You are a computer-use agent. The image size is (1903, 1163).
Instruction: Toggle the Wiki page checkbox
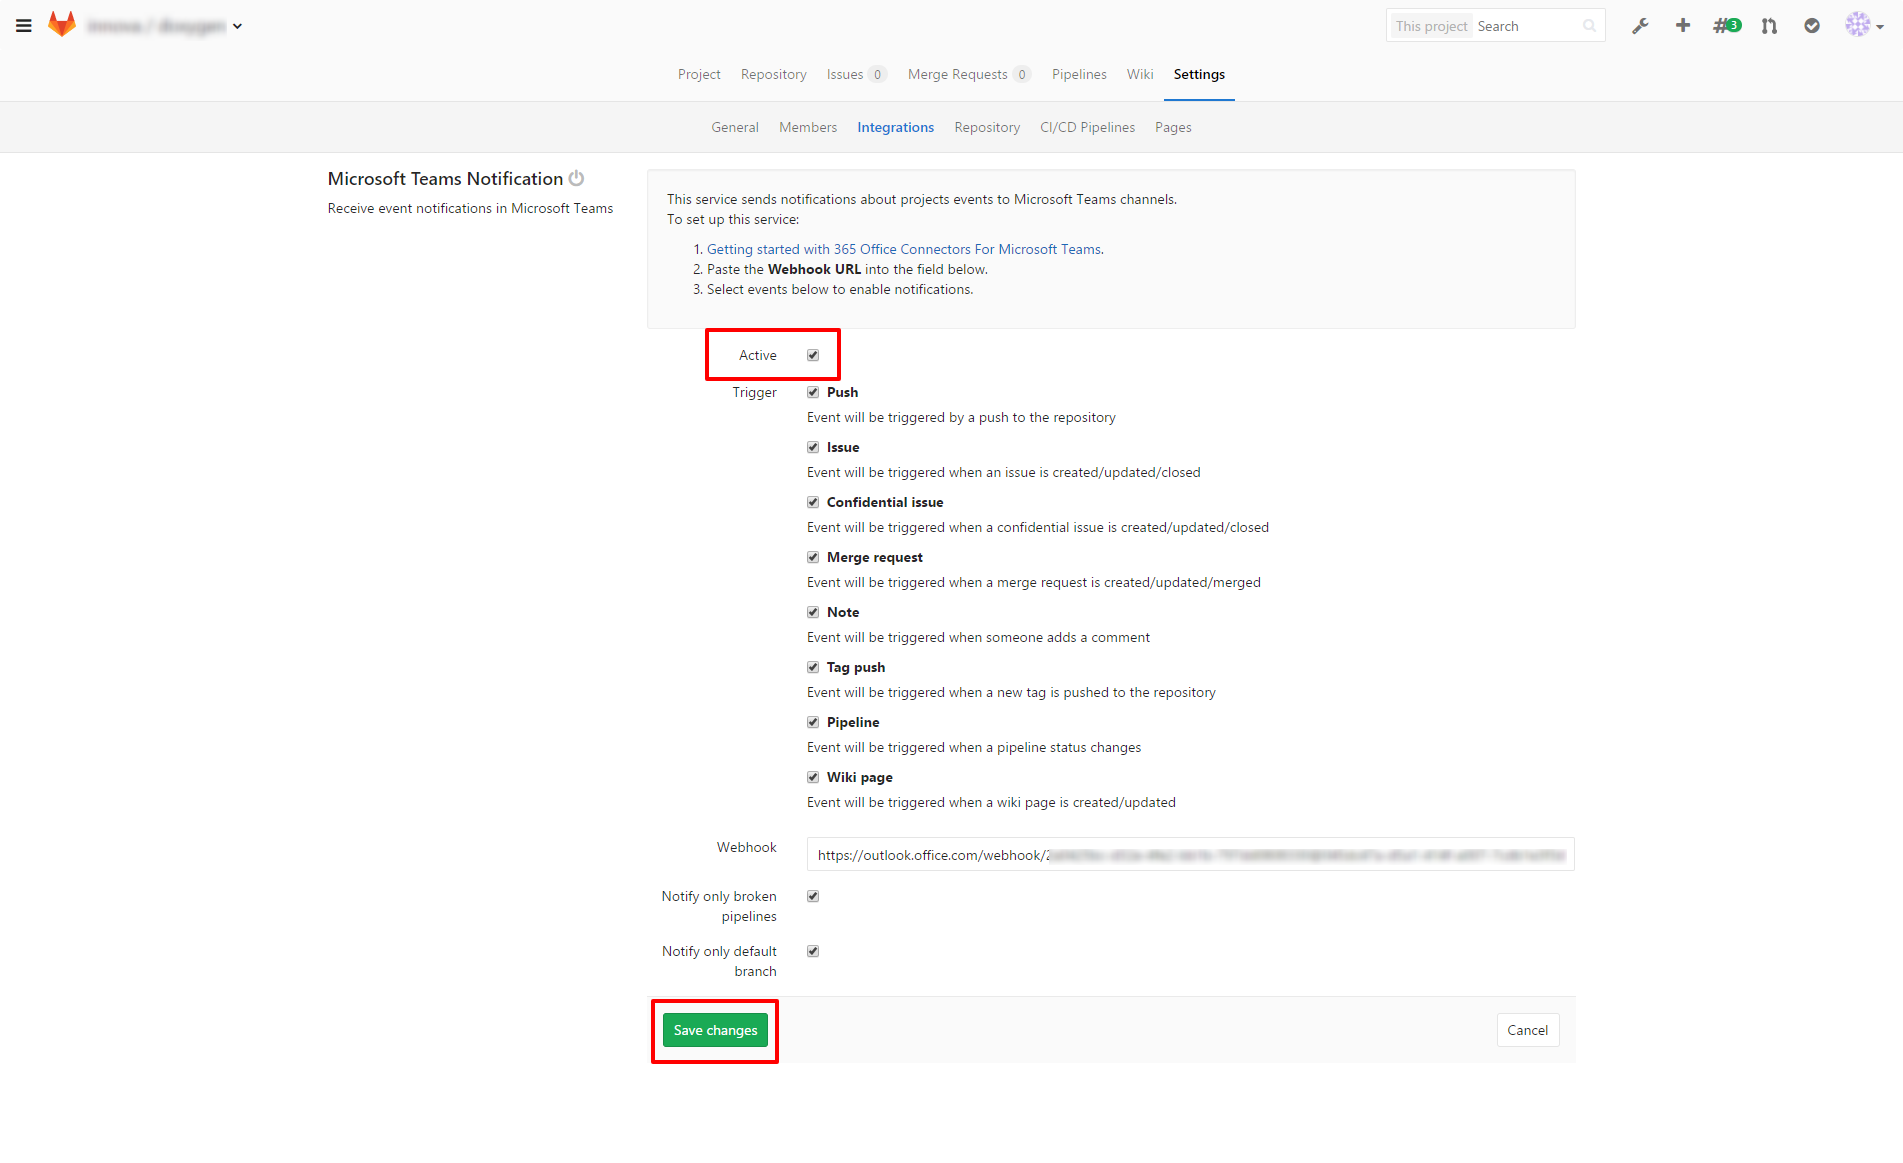click(813, 777)
